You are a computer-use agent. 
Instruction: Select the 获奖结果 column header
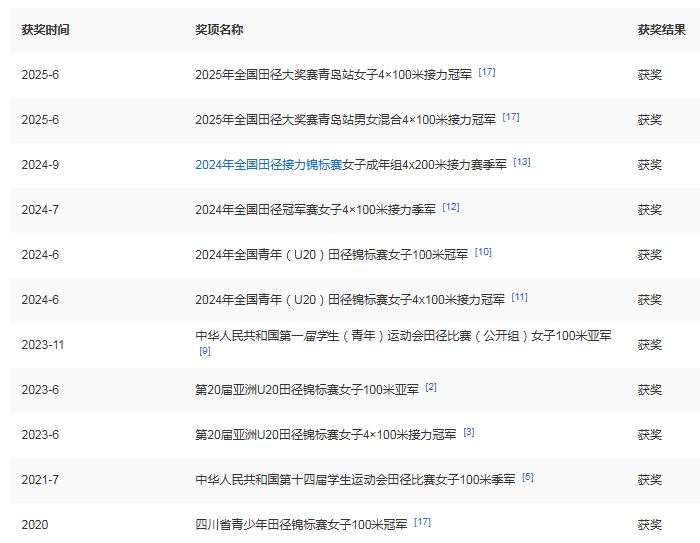tap(662, 30)
